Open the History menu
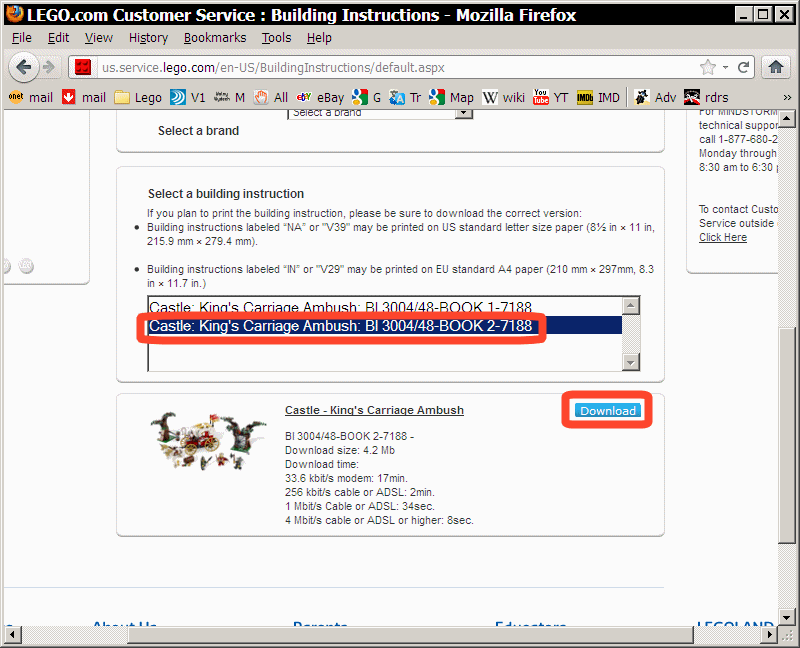This screenshot has width=800, height=648. [x=148, y=38]
